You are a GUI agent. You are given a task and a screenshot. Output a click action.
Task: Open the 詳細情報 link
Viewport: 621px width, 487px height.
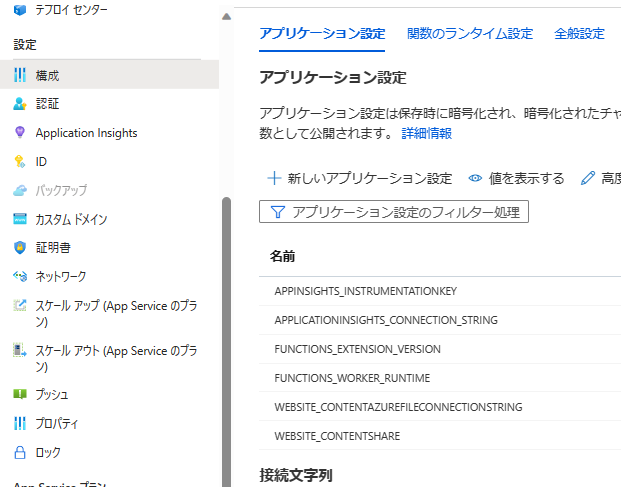coord(427,133)
